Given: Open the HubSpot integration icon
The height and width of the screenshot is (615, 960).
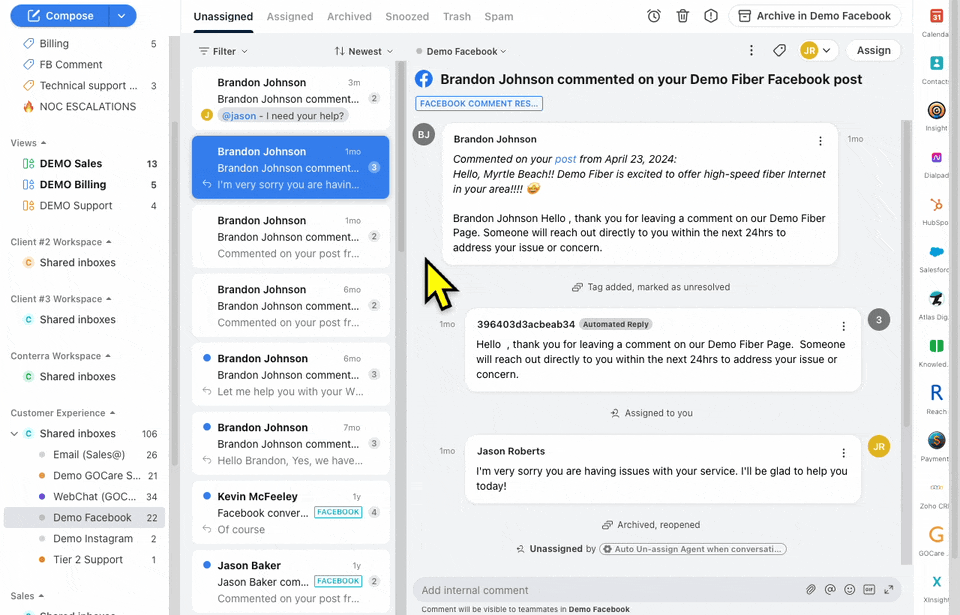Looking at the screenshot, I should (936, 205).
